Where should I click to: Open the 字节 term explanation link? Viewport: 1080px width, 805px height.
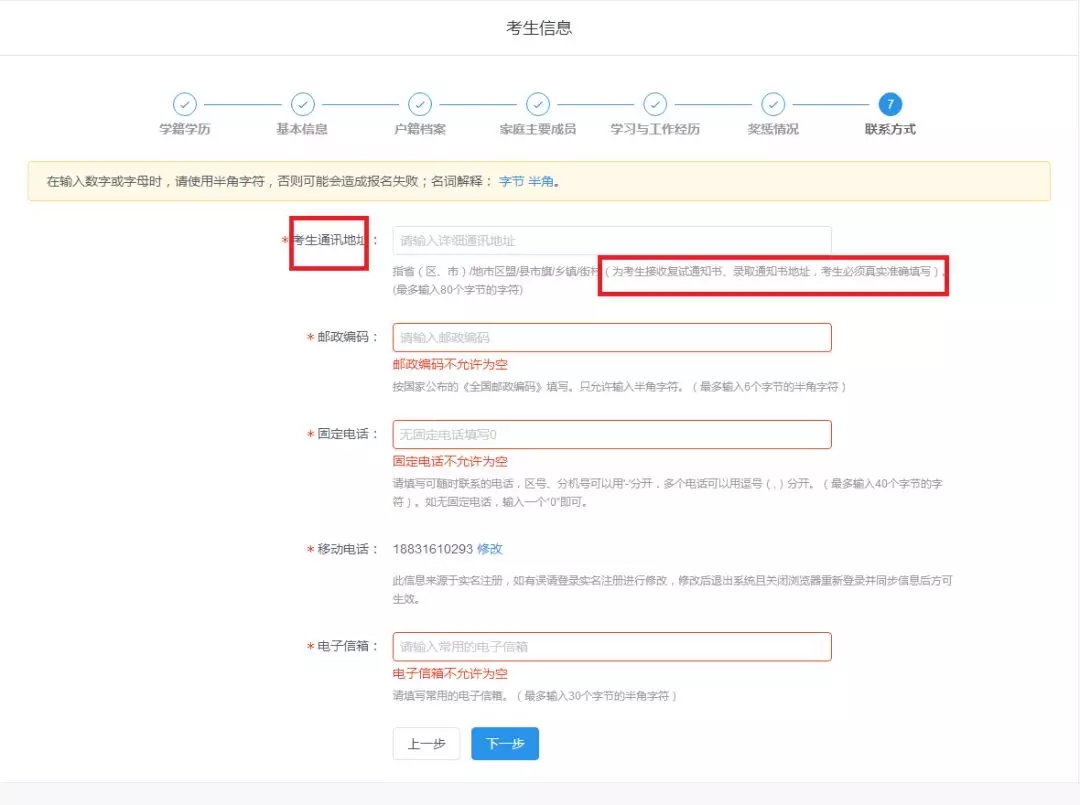511,182
